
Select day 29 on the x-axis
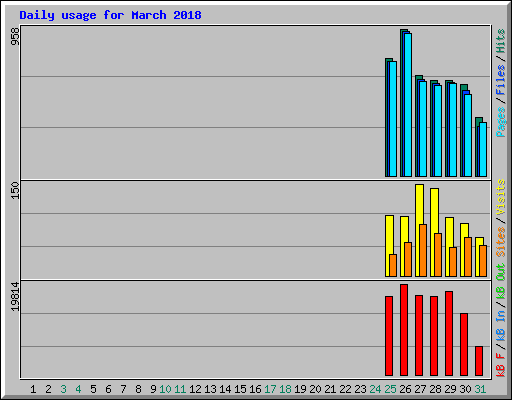pos(450,389)
